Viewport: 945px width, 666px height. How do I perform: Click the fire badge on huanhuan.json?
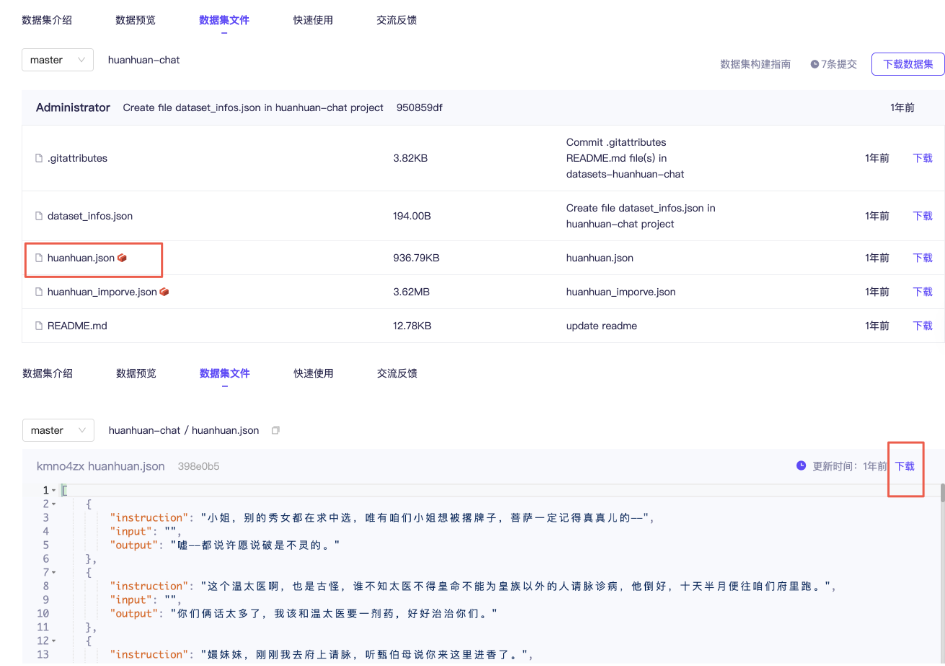[123, 258]
